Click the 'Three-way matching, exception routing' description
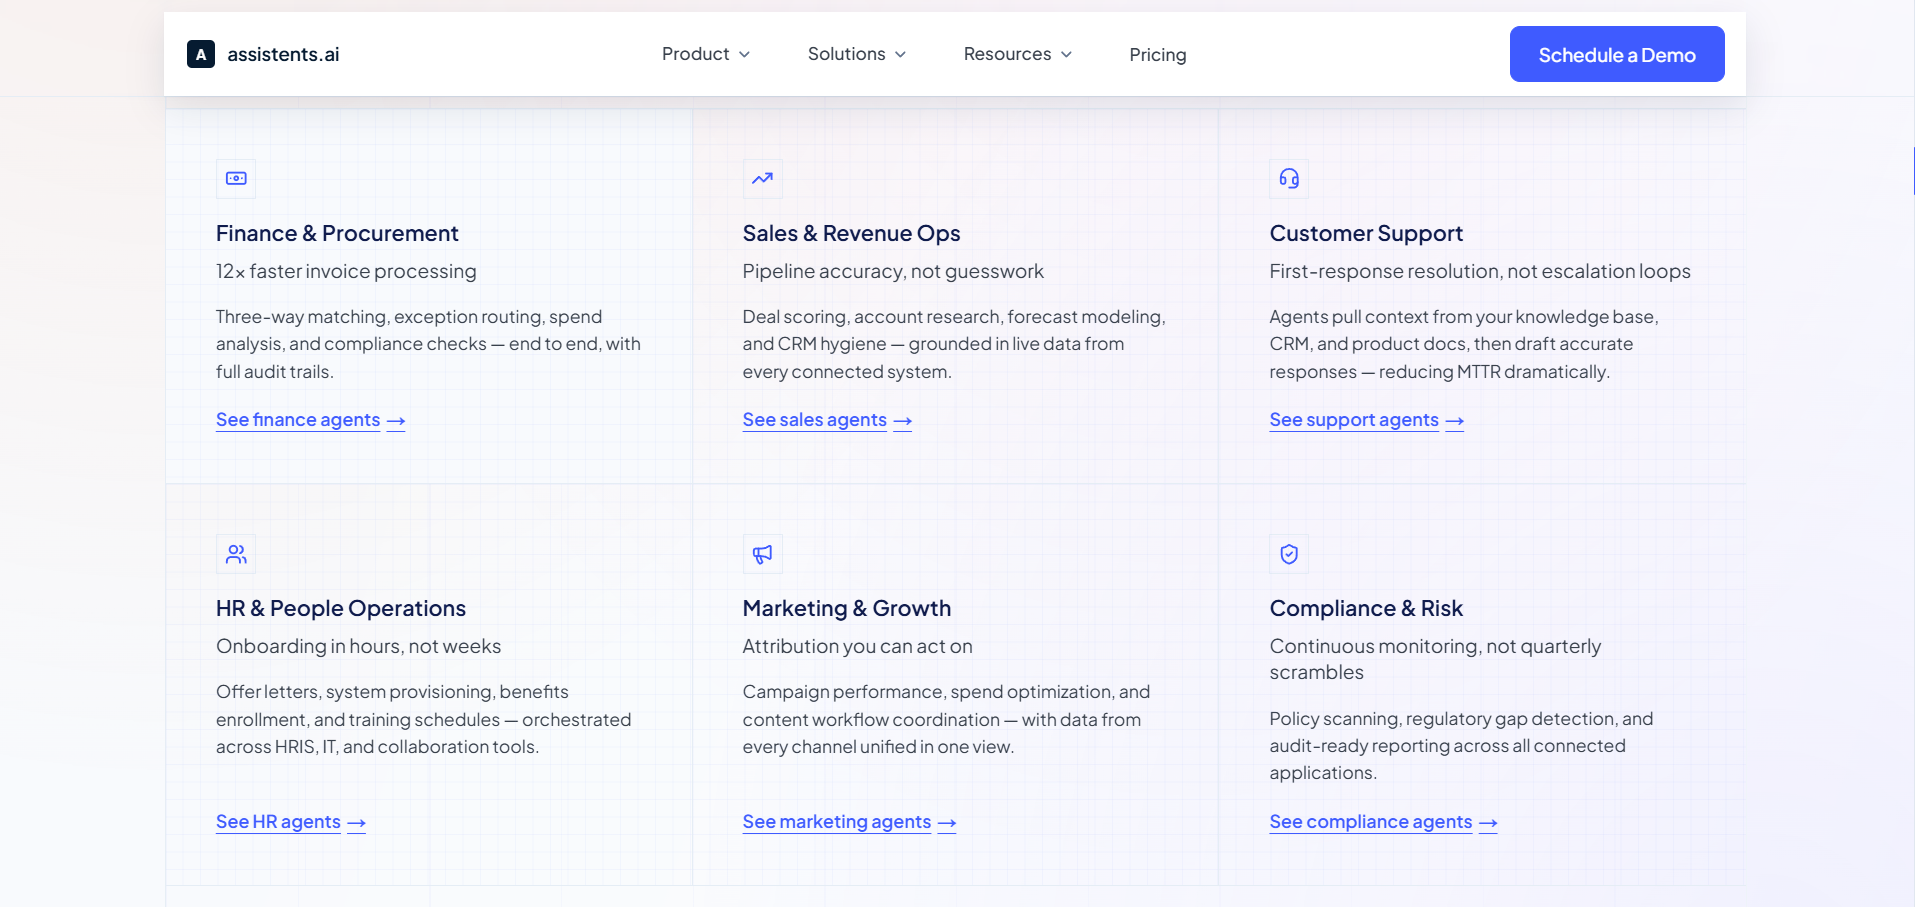 [428, 344]
